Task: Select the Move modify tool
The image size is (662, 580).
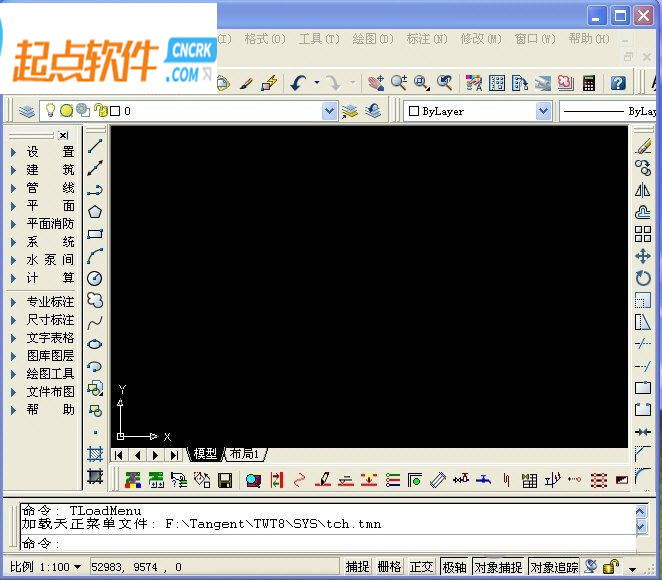Action: point(643,256)
